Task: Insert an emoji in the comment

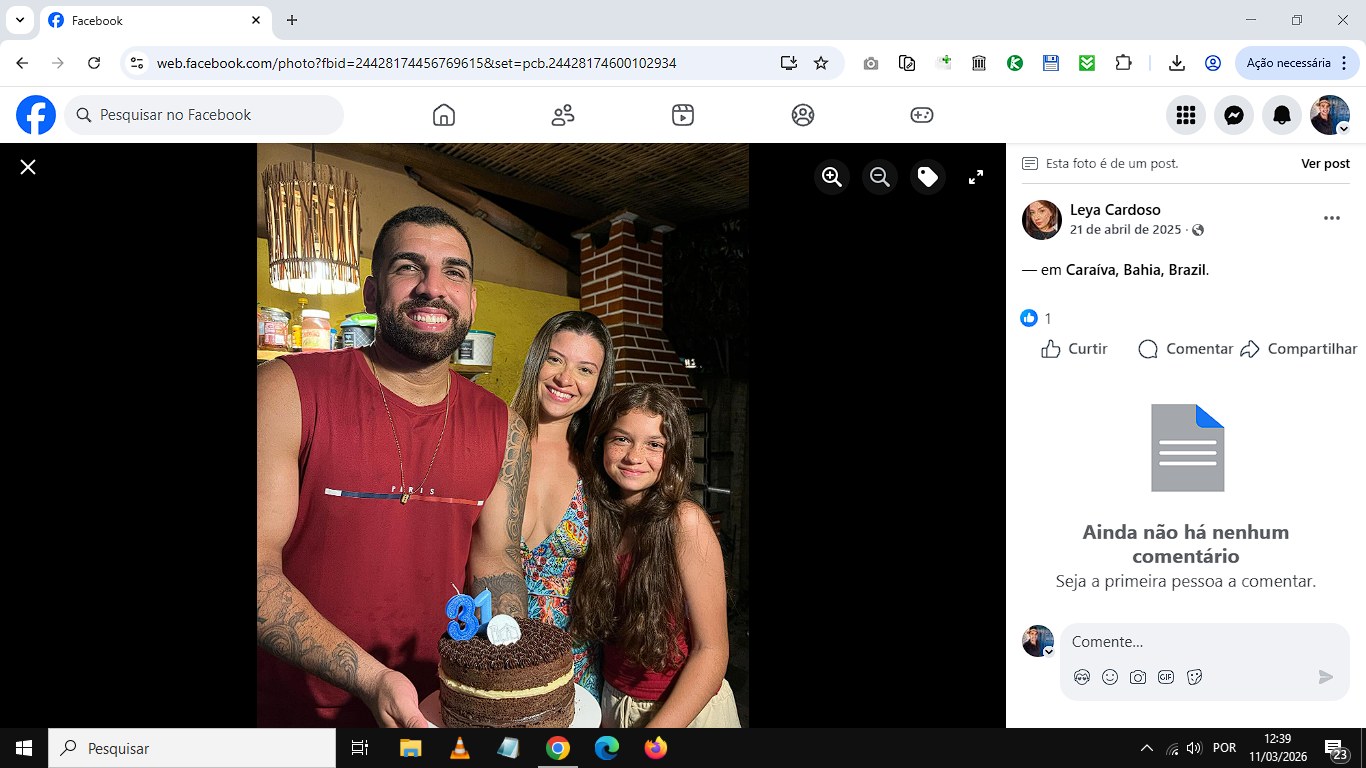Action: pyautogui.click(x=1110, y=677)
